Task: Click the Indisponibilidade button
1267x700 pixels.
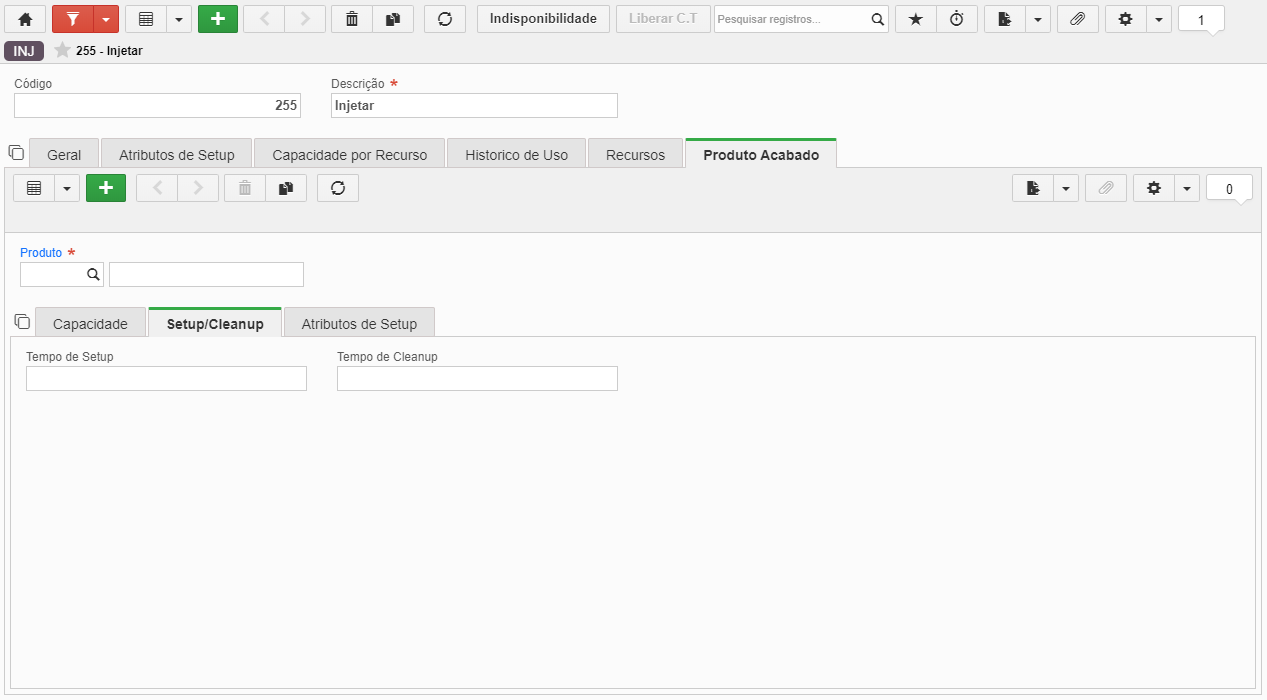Action: coord(543,19)
